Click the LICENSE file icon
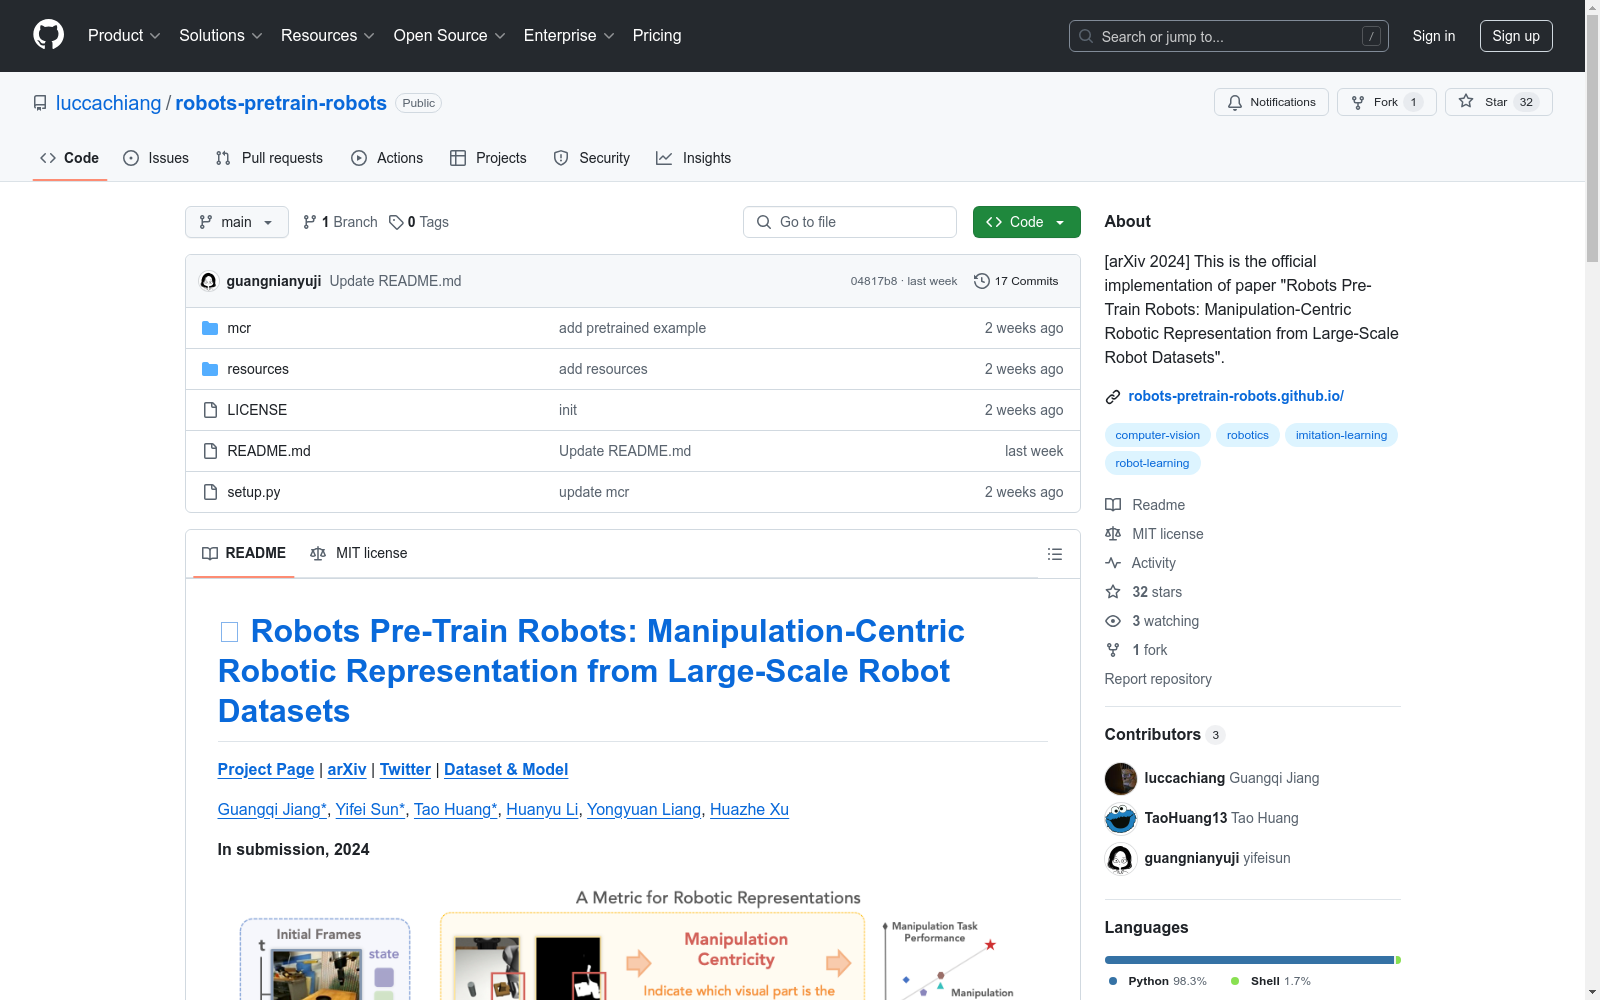 click(x=210, y=410)
